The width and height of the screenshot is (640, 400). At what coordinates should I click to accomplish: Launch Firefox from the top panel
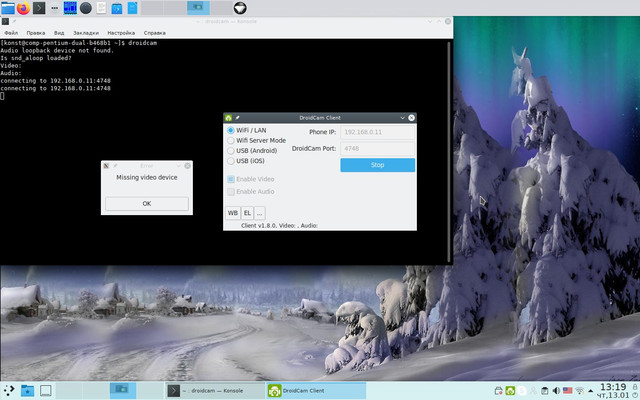pyautogui.click(x=23, y=8)
